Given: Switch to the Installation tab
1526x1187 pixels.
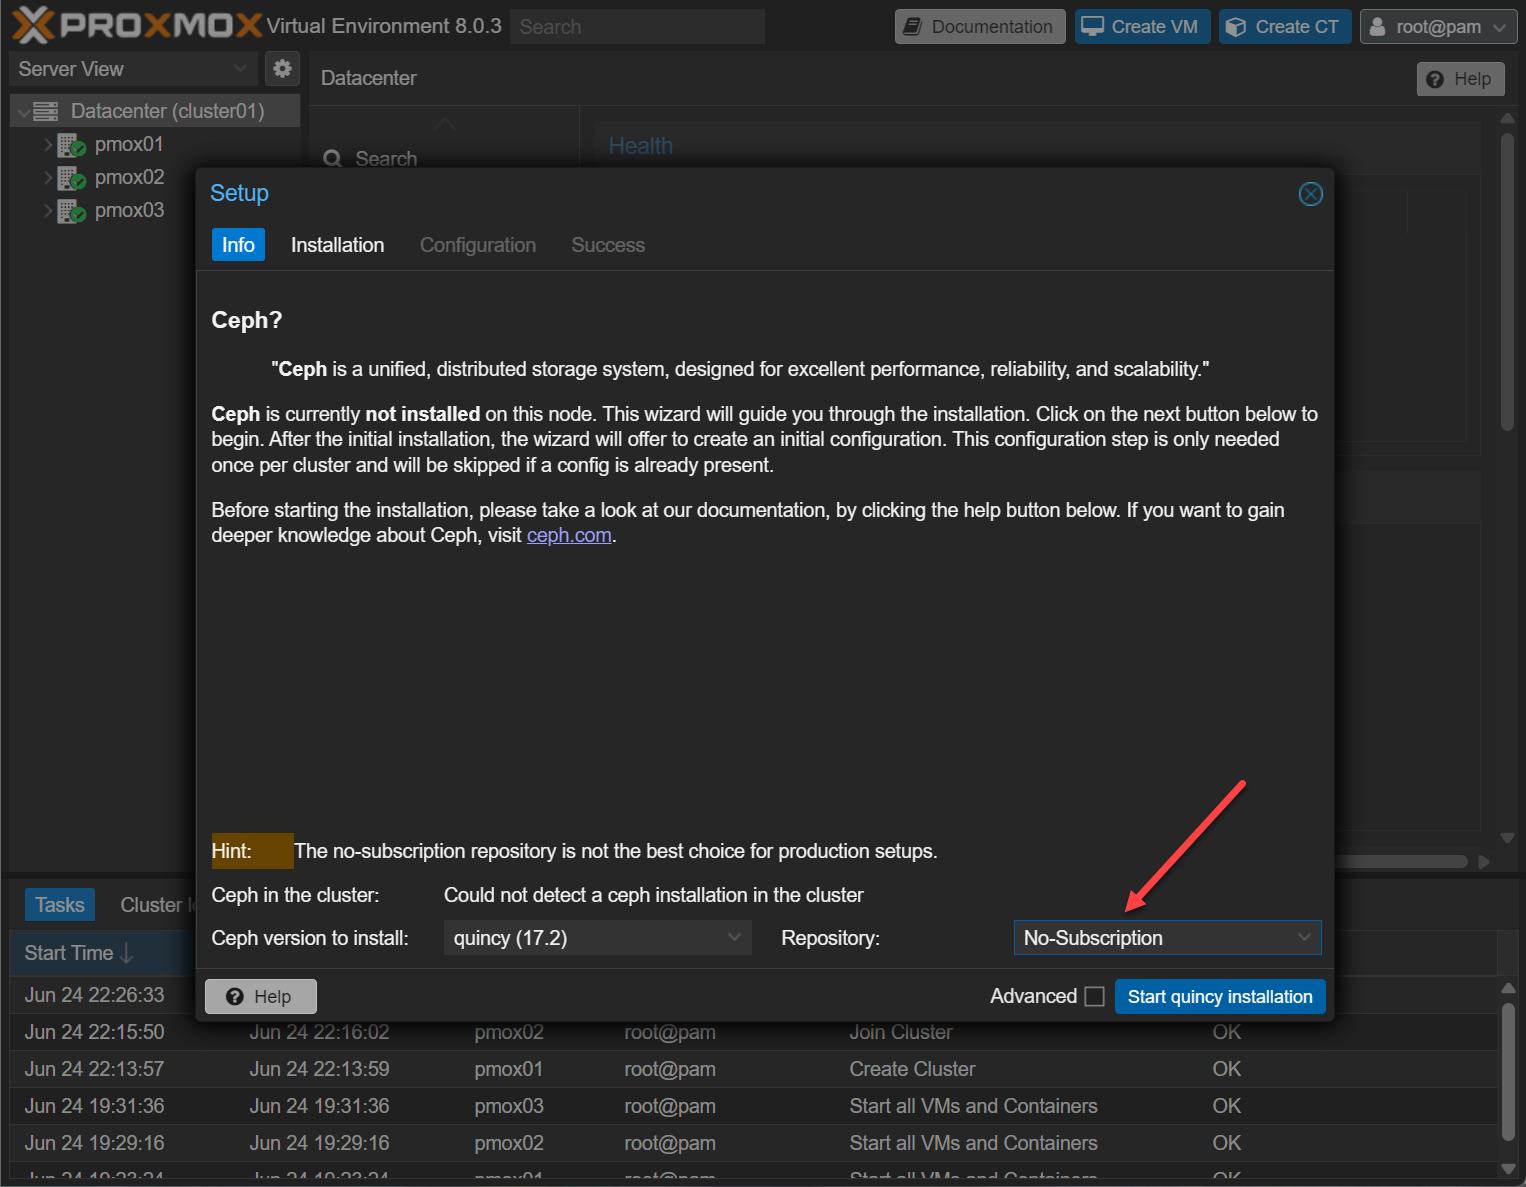Looking at the screenshot, I should coord(337,245).
